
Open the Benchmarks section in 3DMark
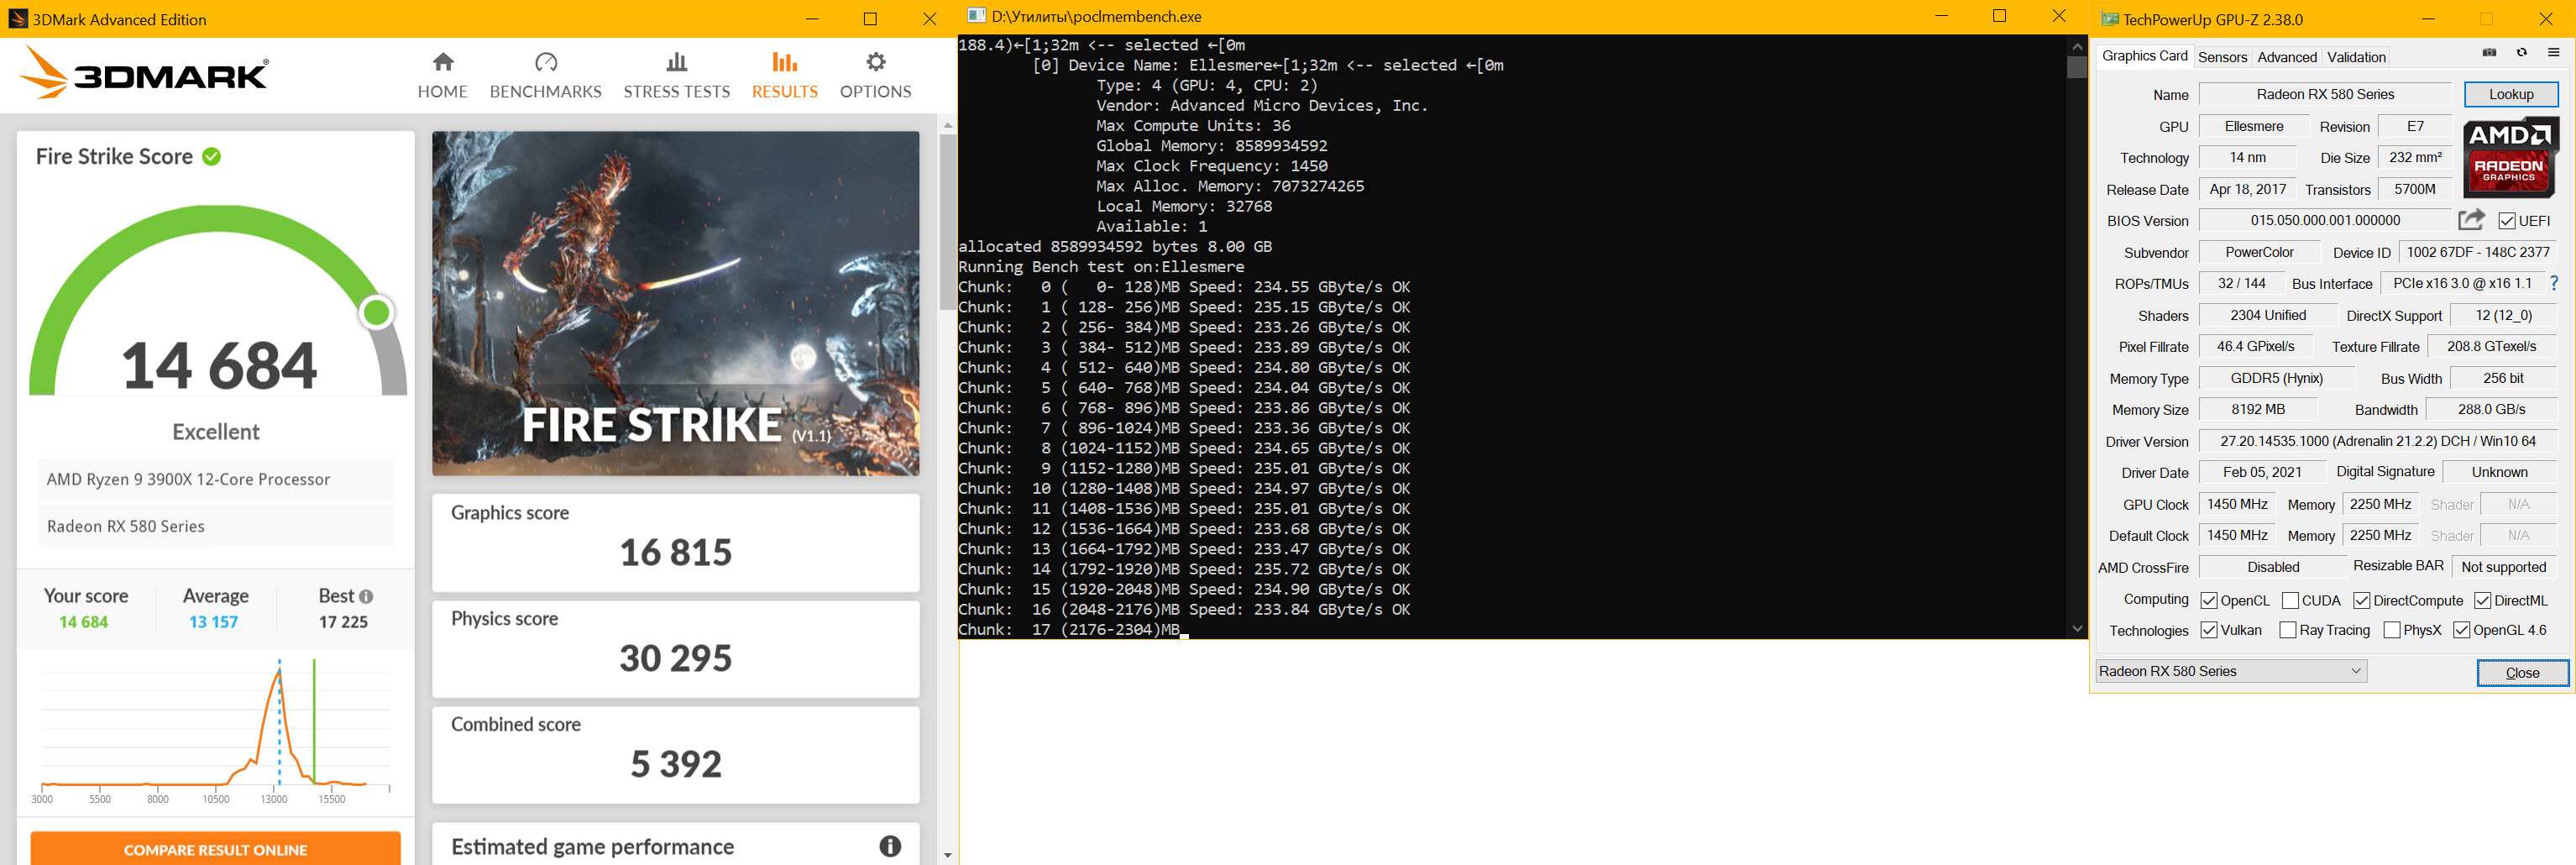pyautogui.click(x=545, y=76)
